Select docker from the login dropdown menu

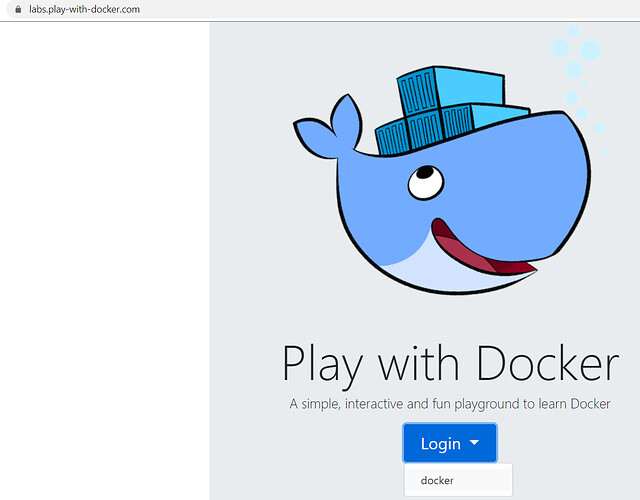[437, 480]
